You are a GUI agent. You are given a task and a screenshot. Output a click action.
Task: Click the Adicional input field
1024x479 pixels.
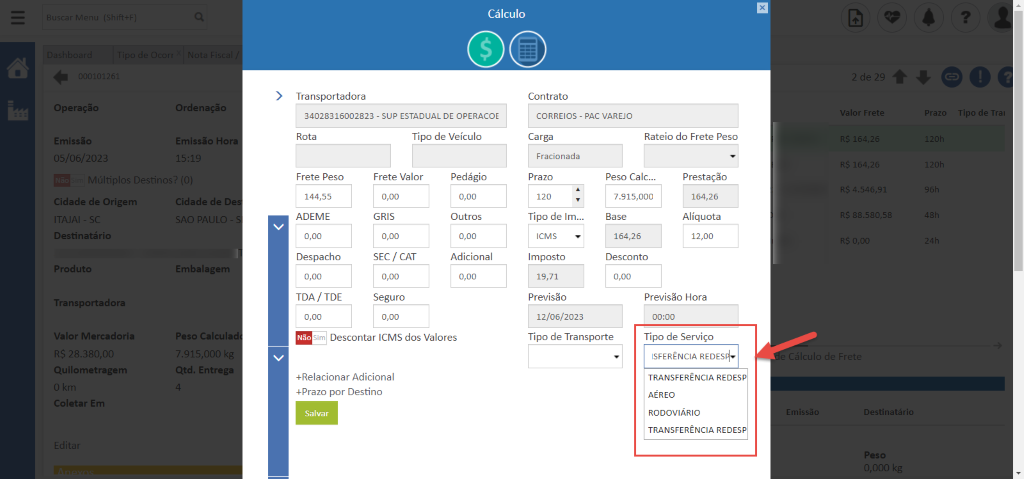[x=478, y=276]
